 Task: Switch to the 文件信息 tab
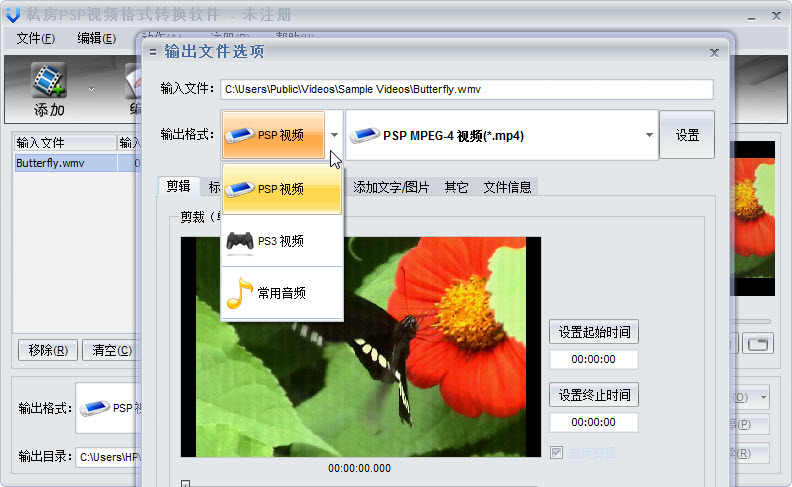pyautogui.click(x=507, y=187)
